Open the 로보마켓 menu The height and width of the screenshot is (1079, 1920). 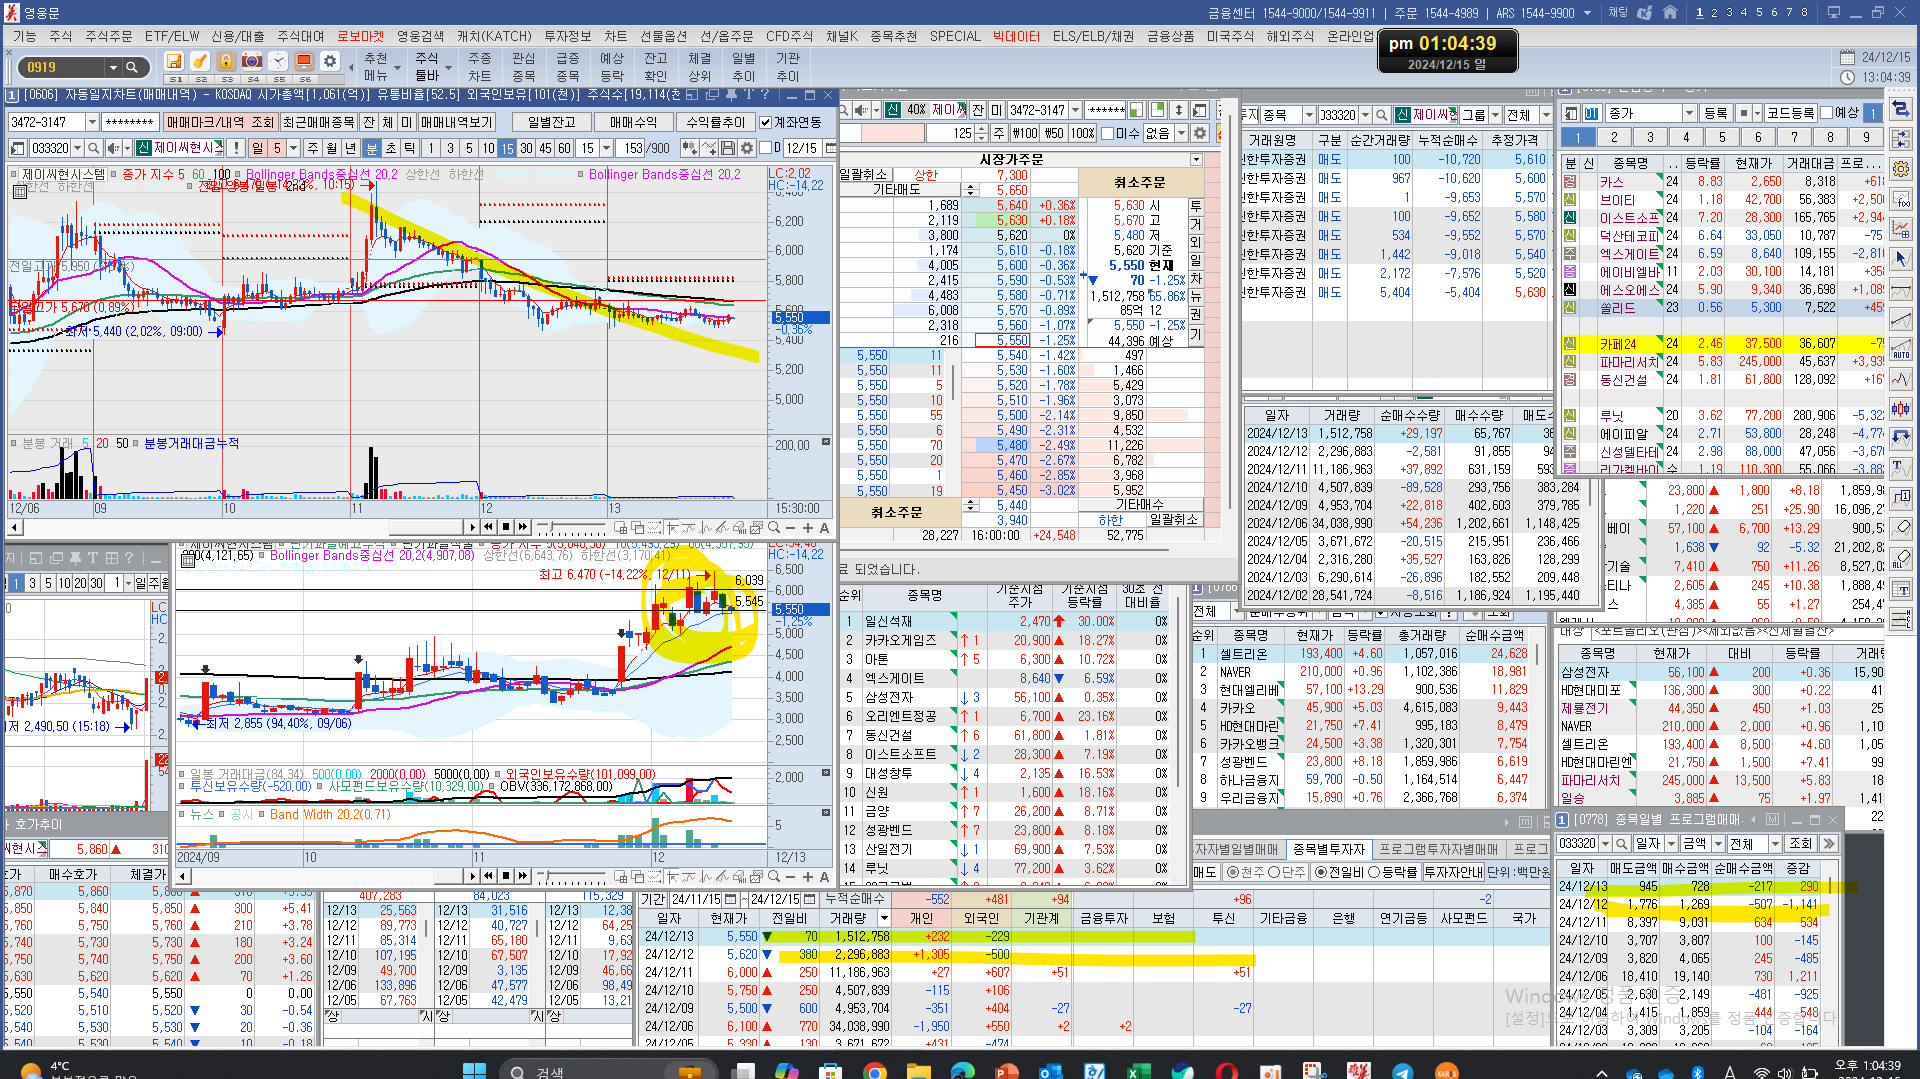click(x=360, y=36)
